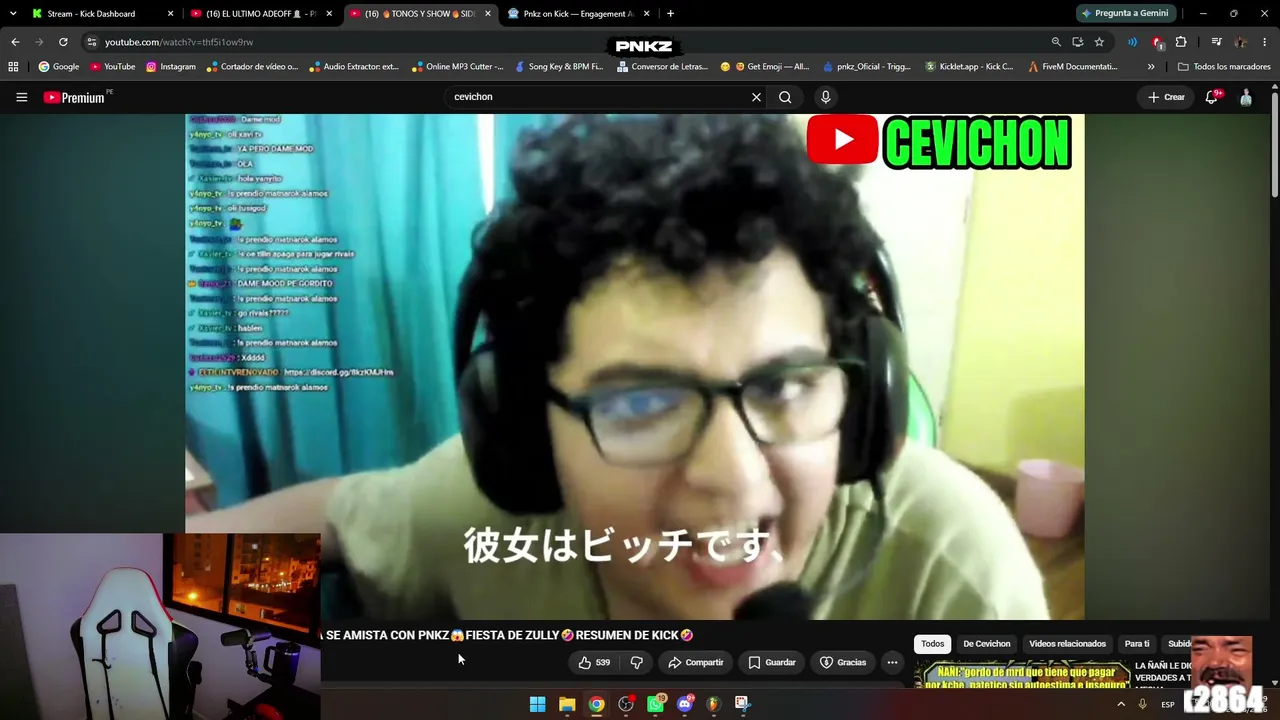Select the 'De Cevichon' filter chip
Image resolution: width=1280 pixels, height=720 pixels.
click(986, 644)
